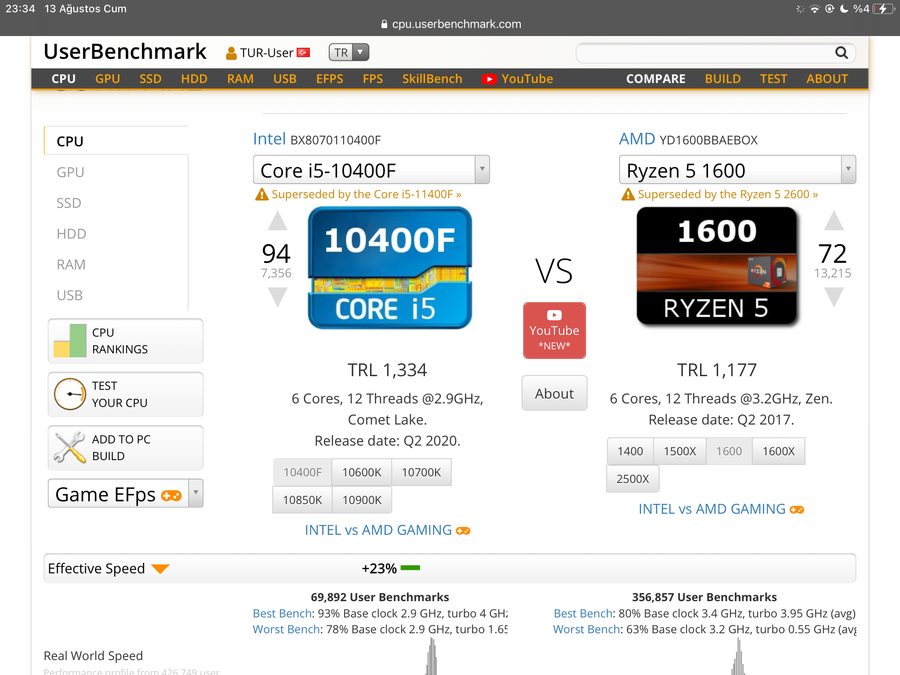This screenshot has height=675, width=900.
Task: Click the 1500X button
Action: [680, 451]
